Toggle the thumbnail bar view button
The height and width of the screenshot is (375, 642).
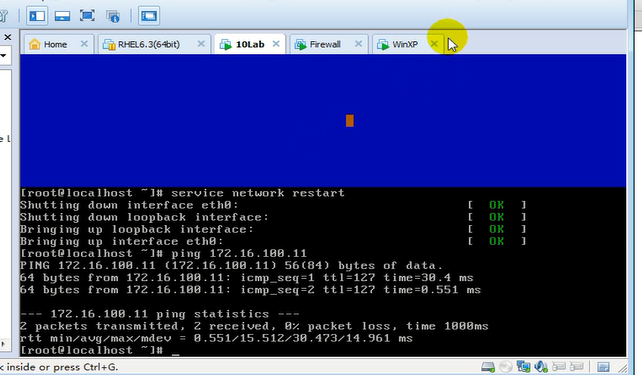pos(62,16)
